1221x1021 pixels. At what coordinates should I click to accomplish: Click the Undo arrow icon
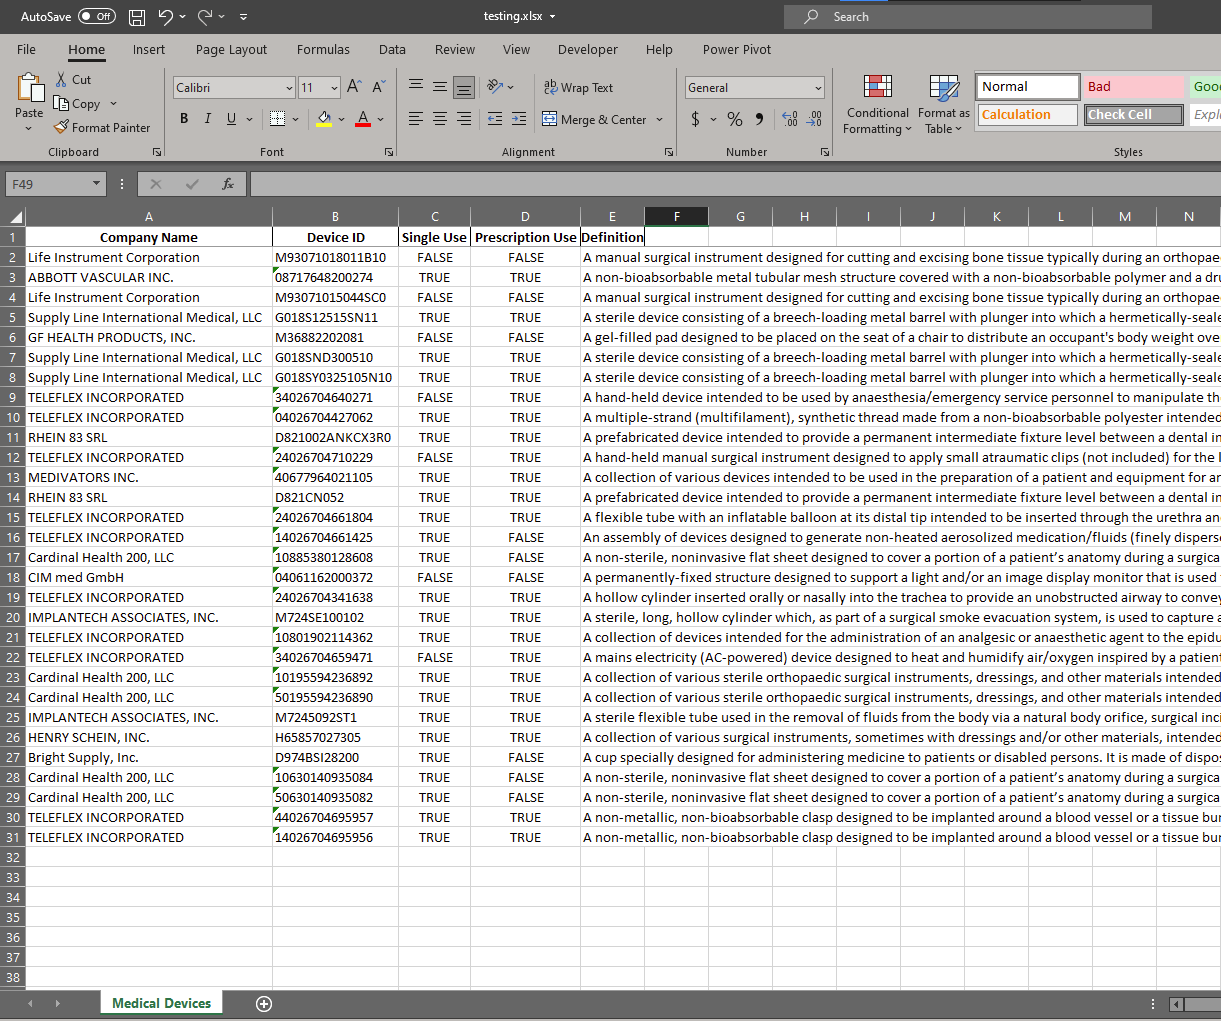click(165, 17)
